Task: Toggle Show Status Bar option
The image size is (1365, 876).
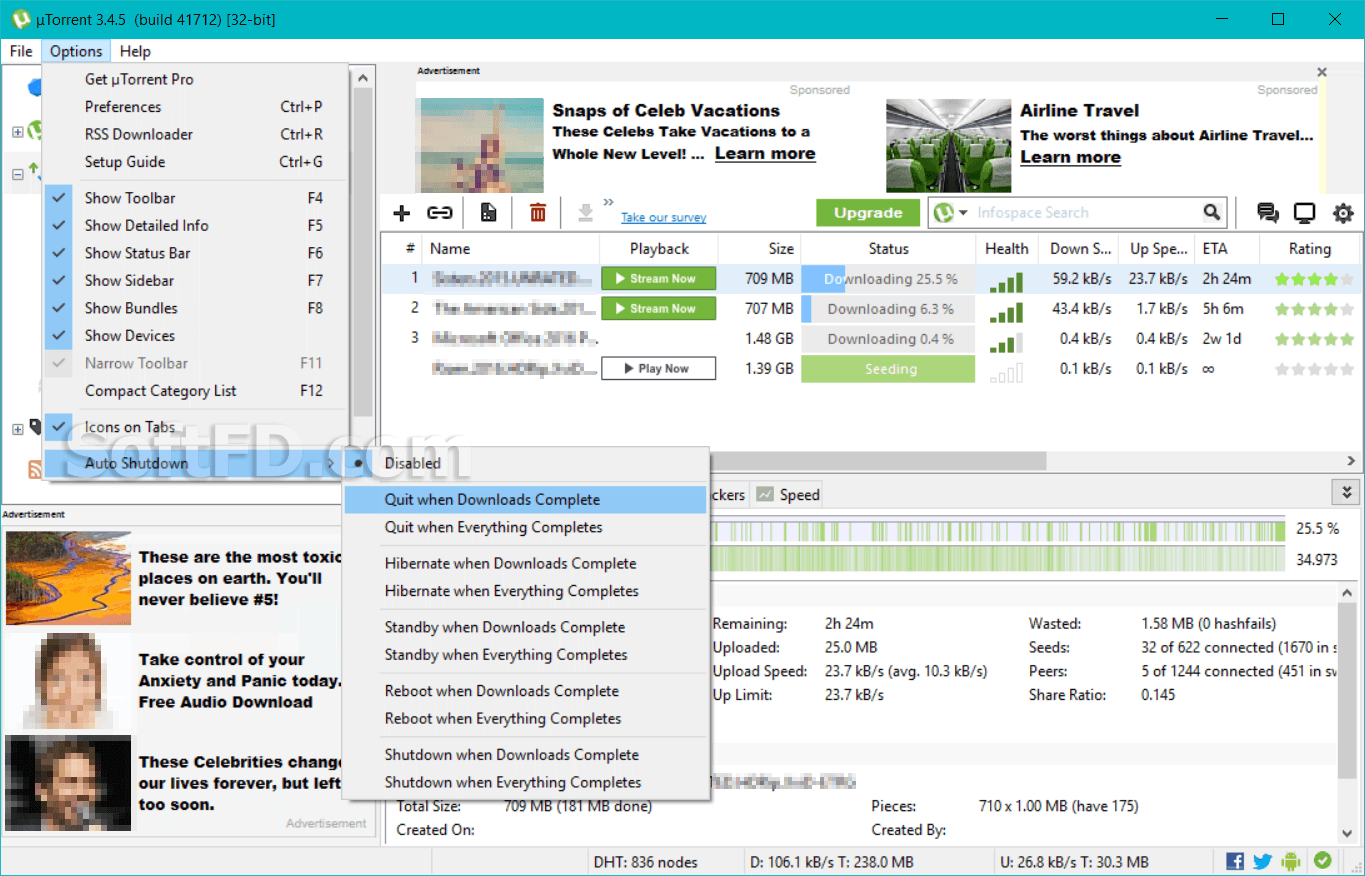Action: 195,253
